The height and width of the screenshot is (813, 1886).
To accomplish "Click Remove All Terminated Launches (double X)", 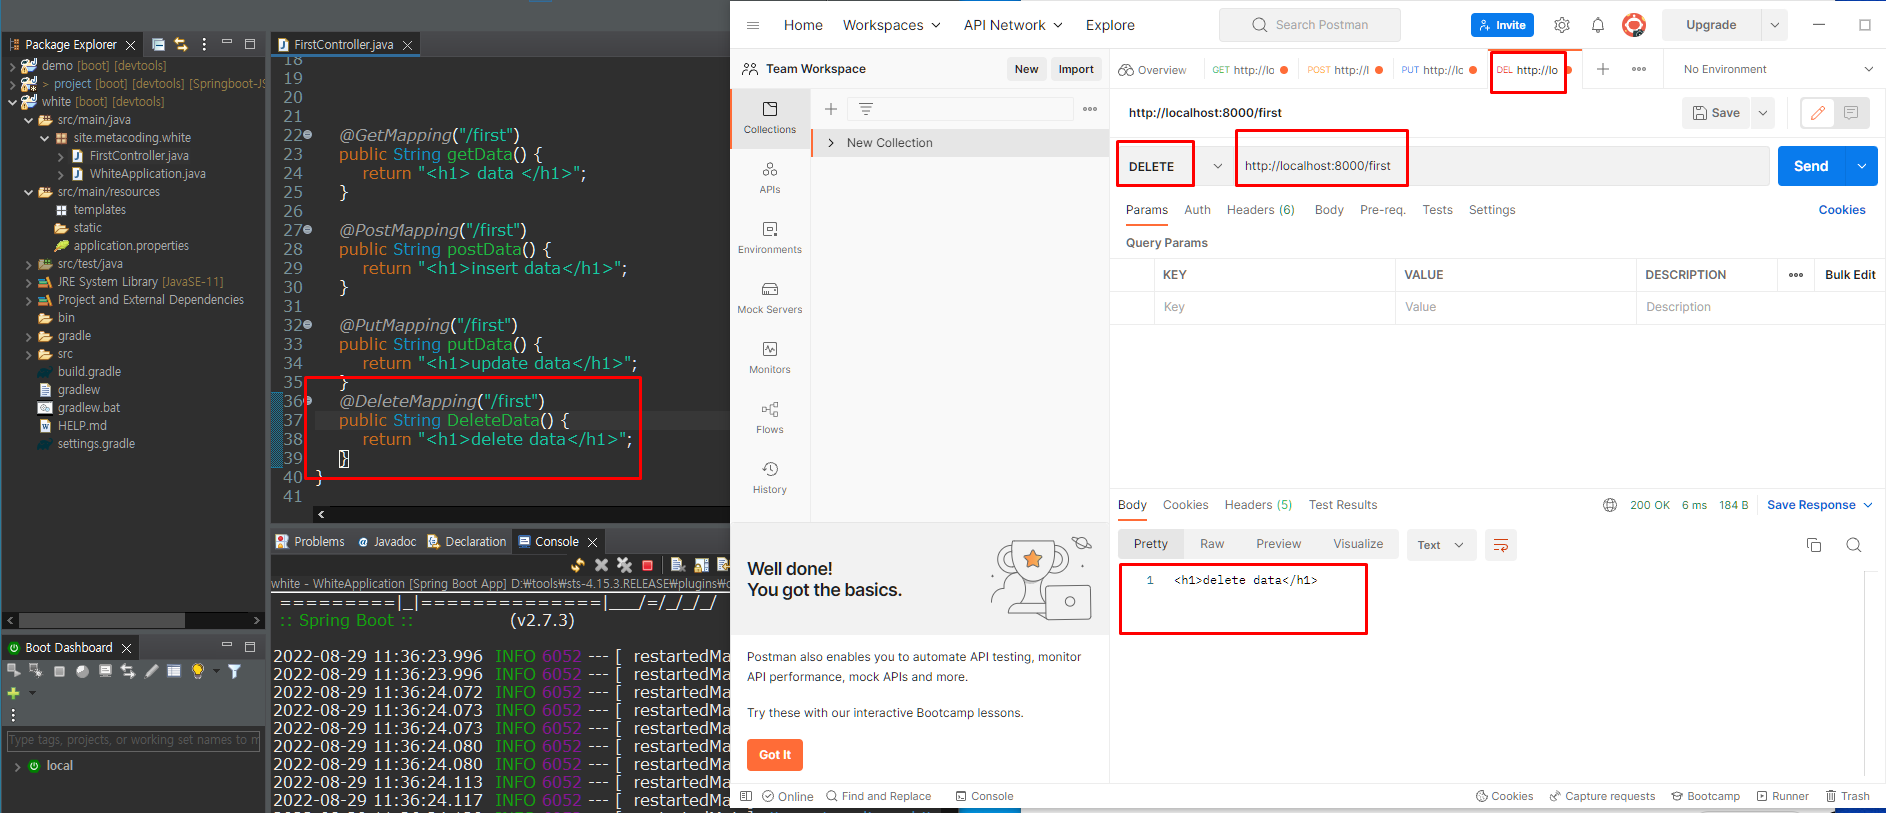I will [624, 565].
